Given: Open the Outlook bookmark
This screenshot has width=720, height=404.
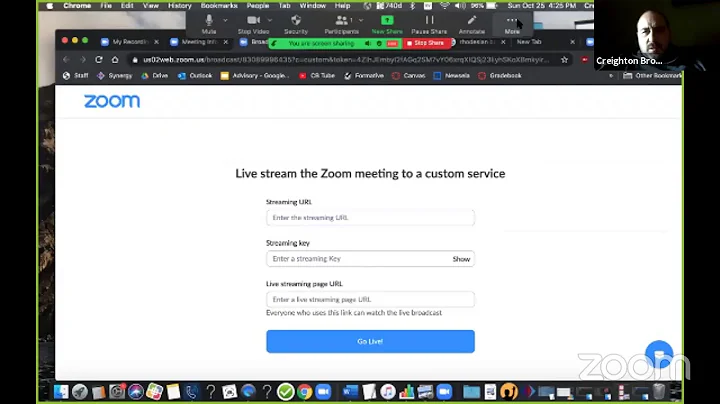Looking at the screenshot, I should 195,76.
